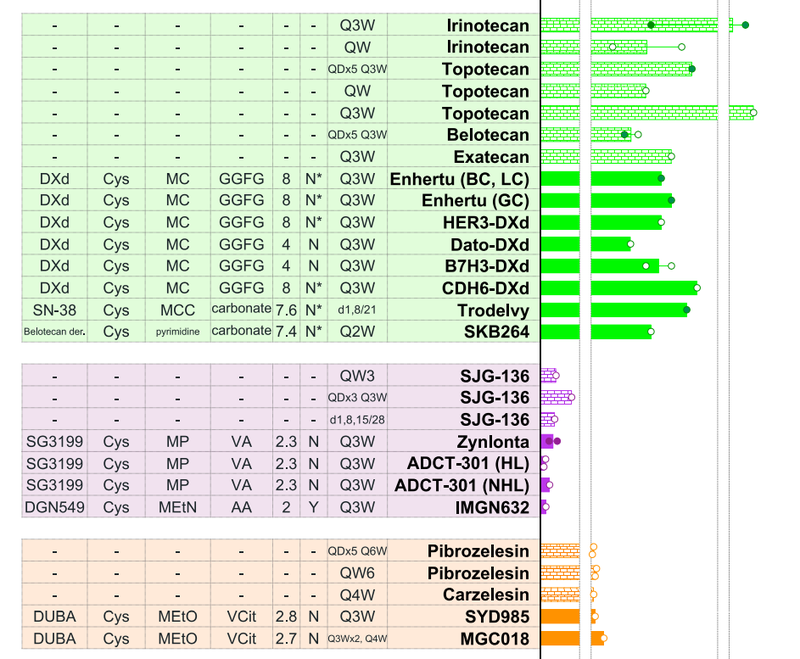The width and height of the screenshot is (800, 659).
Task: Select the HER3-DXd drug name
Action: pos(484,222)
